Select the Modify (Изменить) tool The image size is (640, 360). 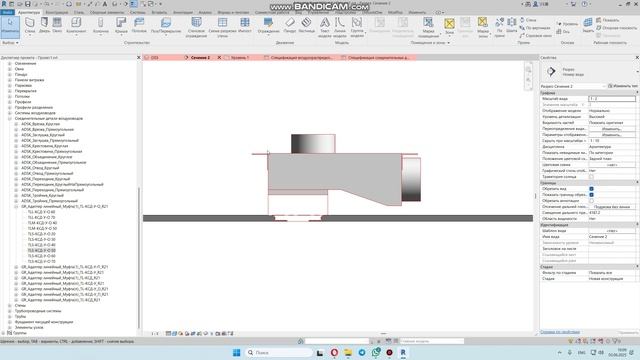tap(10, 26)
